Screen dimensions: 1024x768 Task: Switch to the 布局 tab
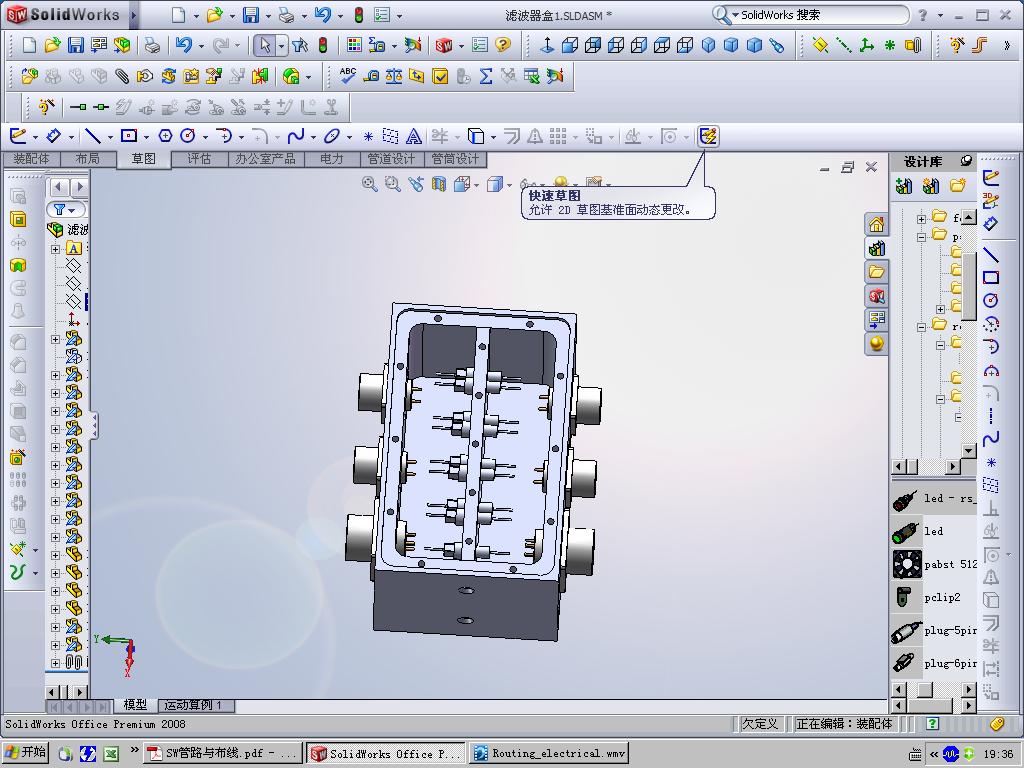(x=87, y=159)
